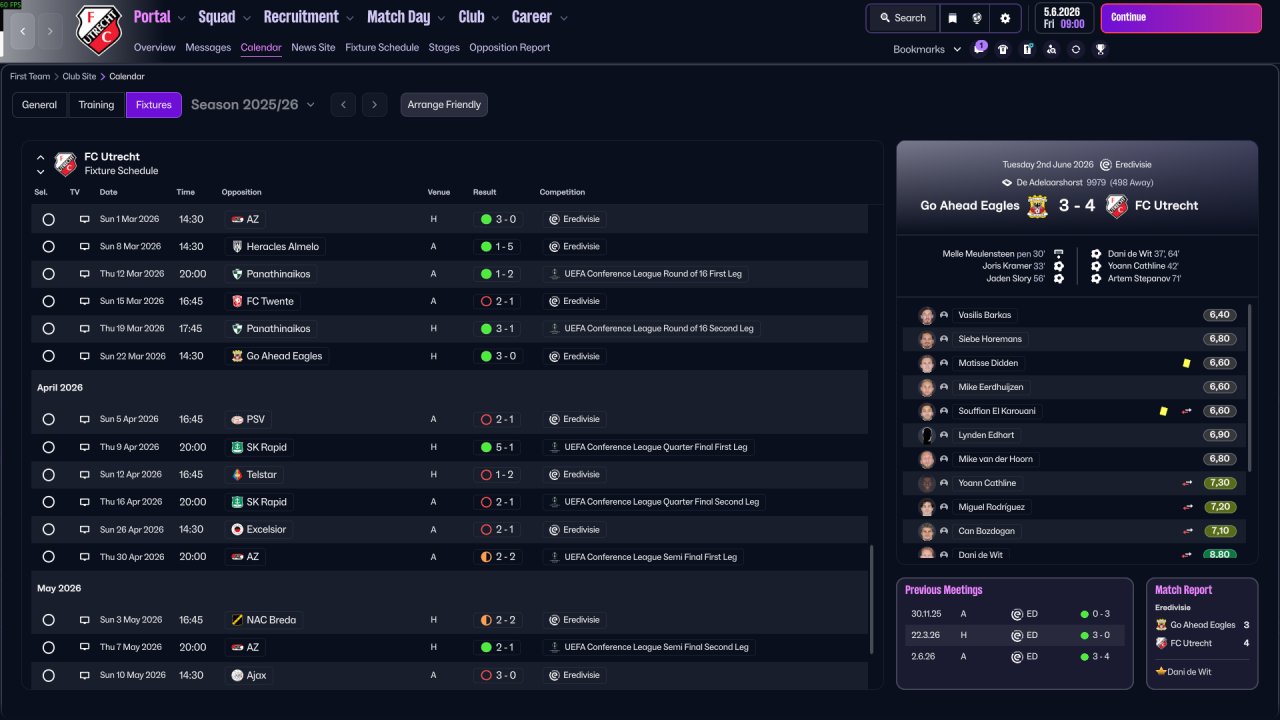Open the message bookmark showing badge 1

[979, 49]
